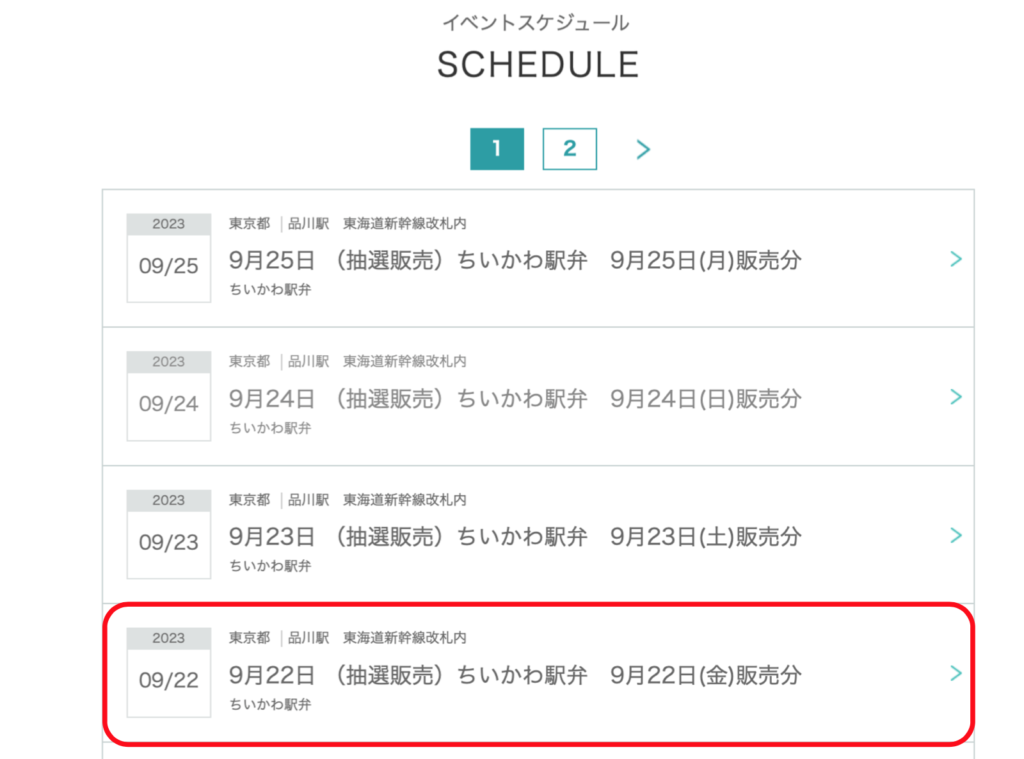Click the ちいかわ駅弁 tag under 9月24日 event
The image size is (1024, 759).
point(270,428)
